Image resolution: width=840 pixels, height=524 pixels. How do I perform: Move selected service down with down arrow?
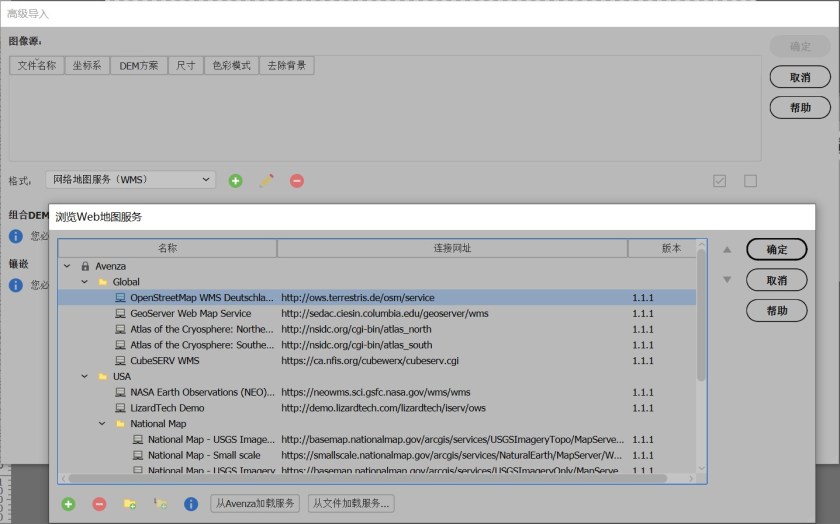[x=727, y=280]
